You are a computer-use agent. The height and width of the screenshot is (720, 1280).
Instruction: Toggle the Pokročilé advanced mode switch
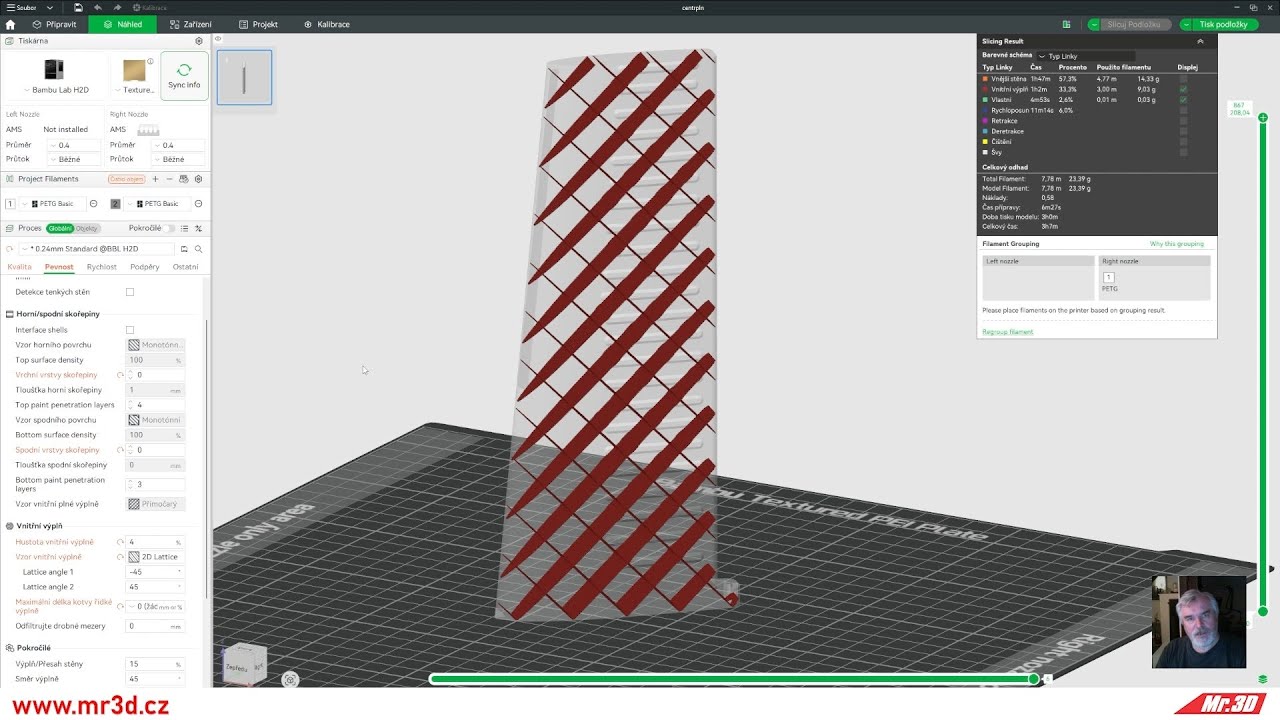(x=169, y=229)
